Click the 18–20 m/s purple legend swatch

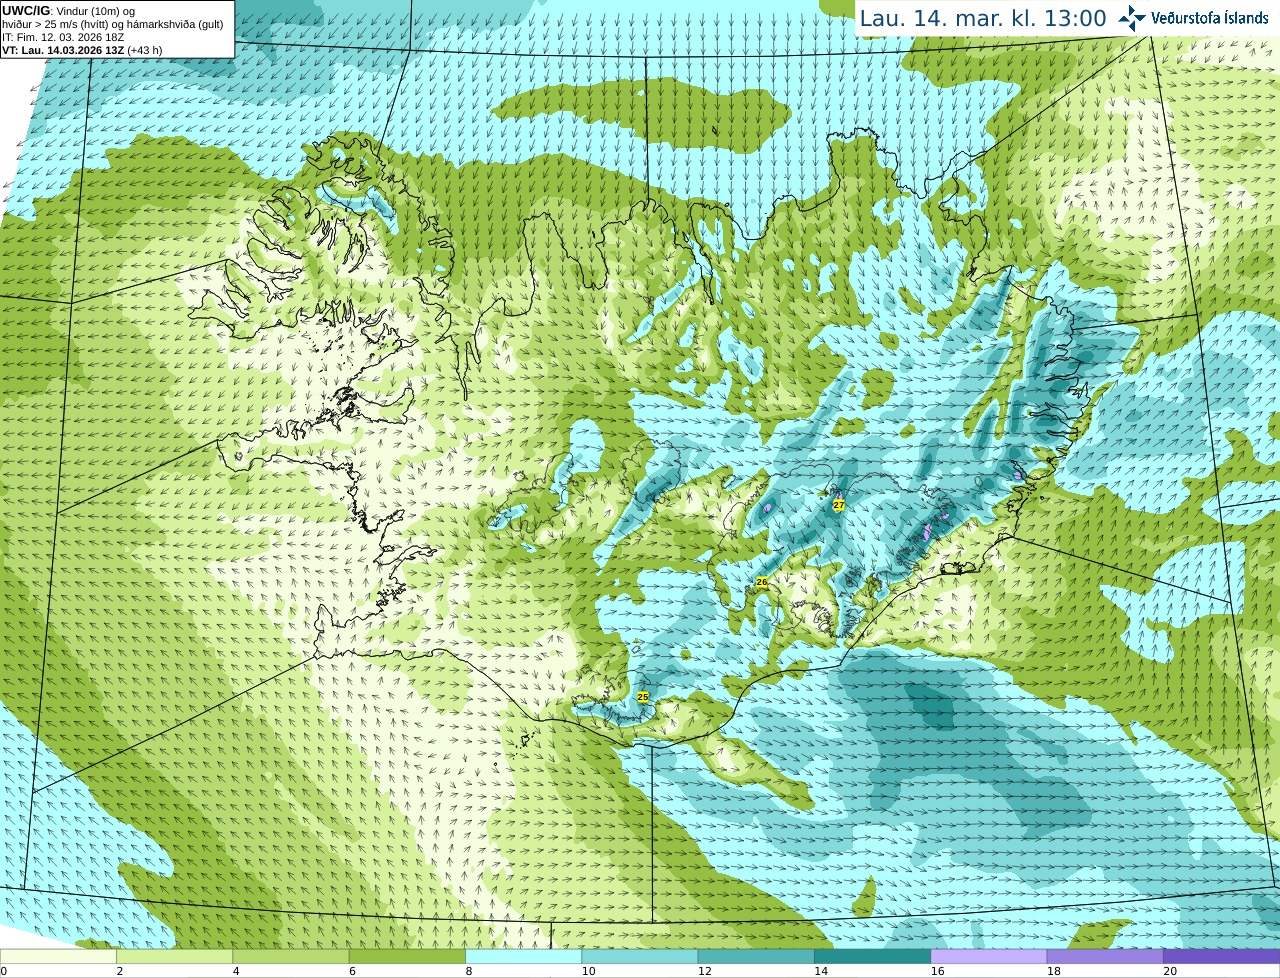[x=1105, y=956]
